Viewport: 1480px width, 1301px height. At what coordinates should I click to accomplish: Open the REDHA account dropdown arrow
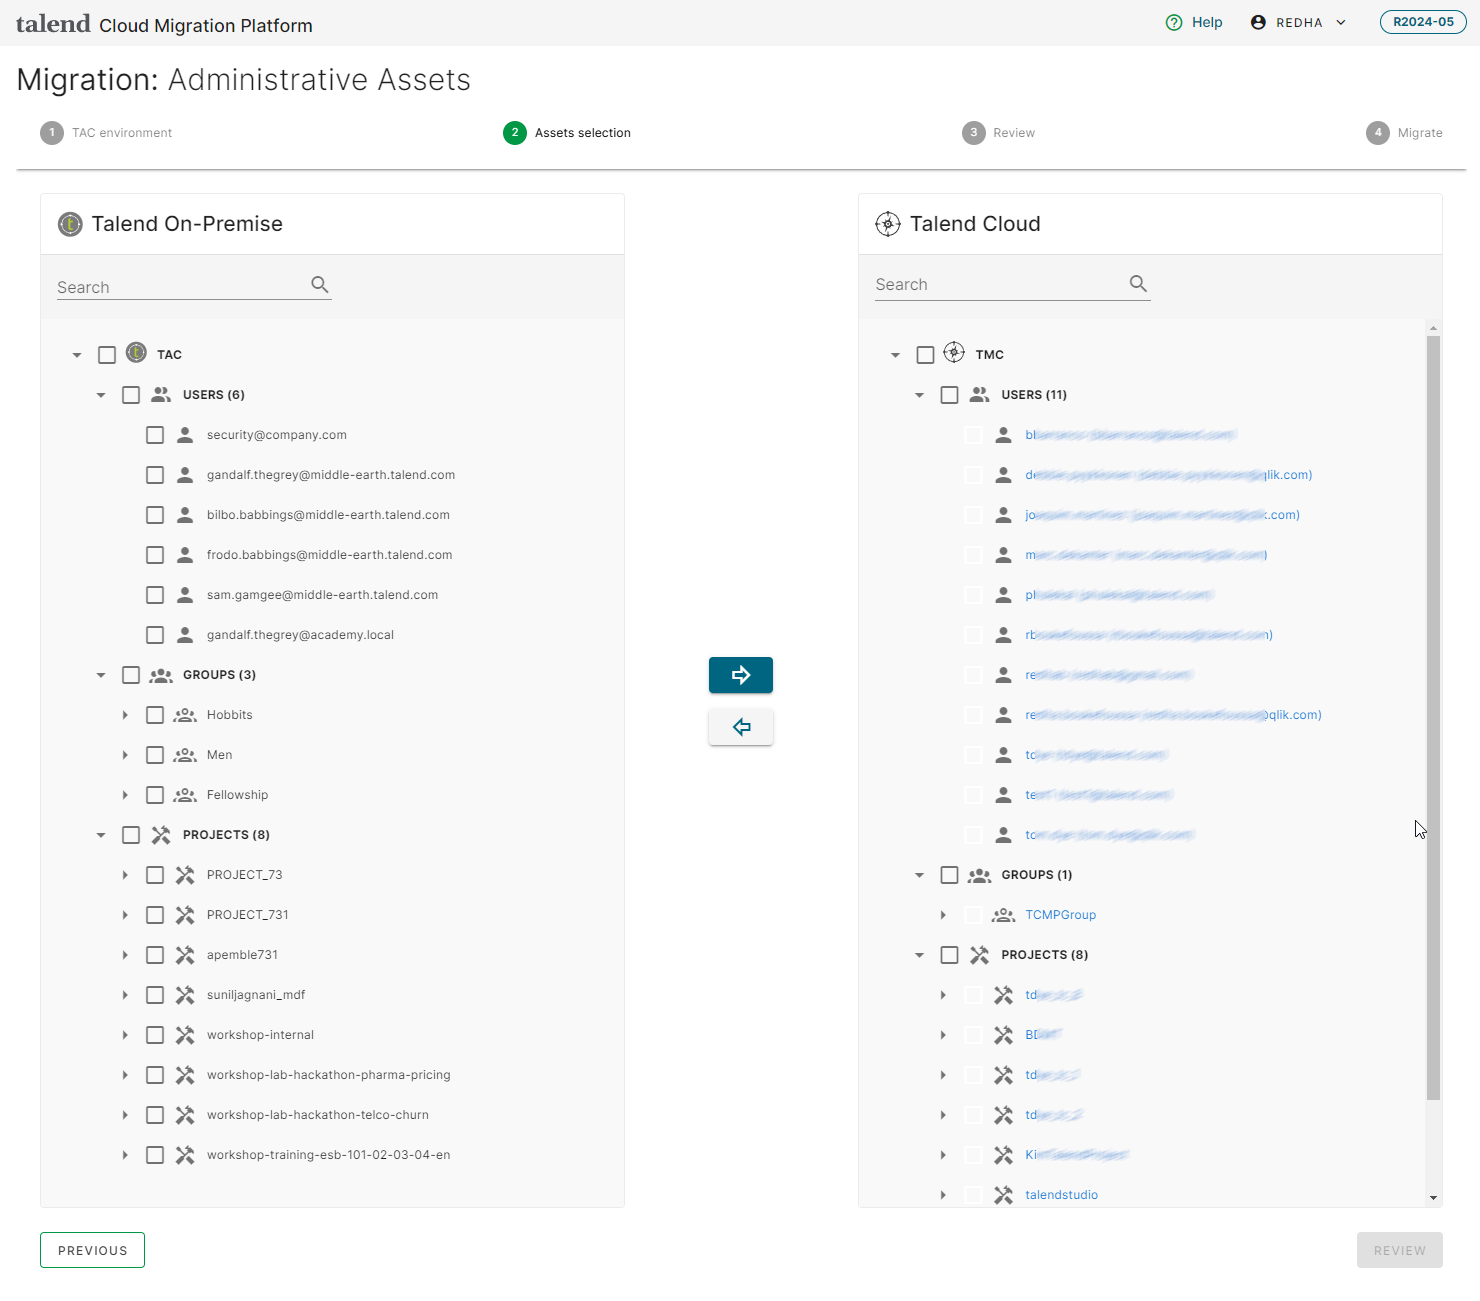click(1341, 23)
